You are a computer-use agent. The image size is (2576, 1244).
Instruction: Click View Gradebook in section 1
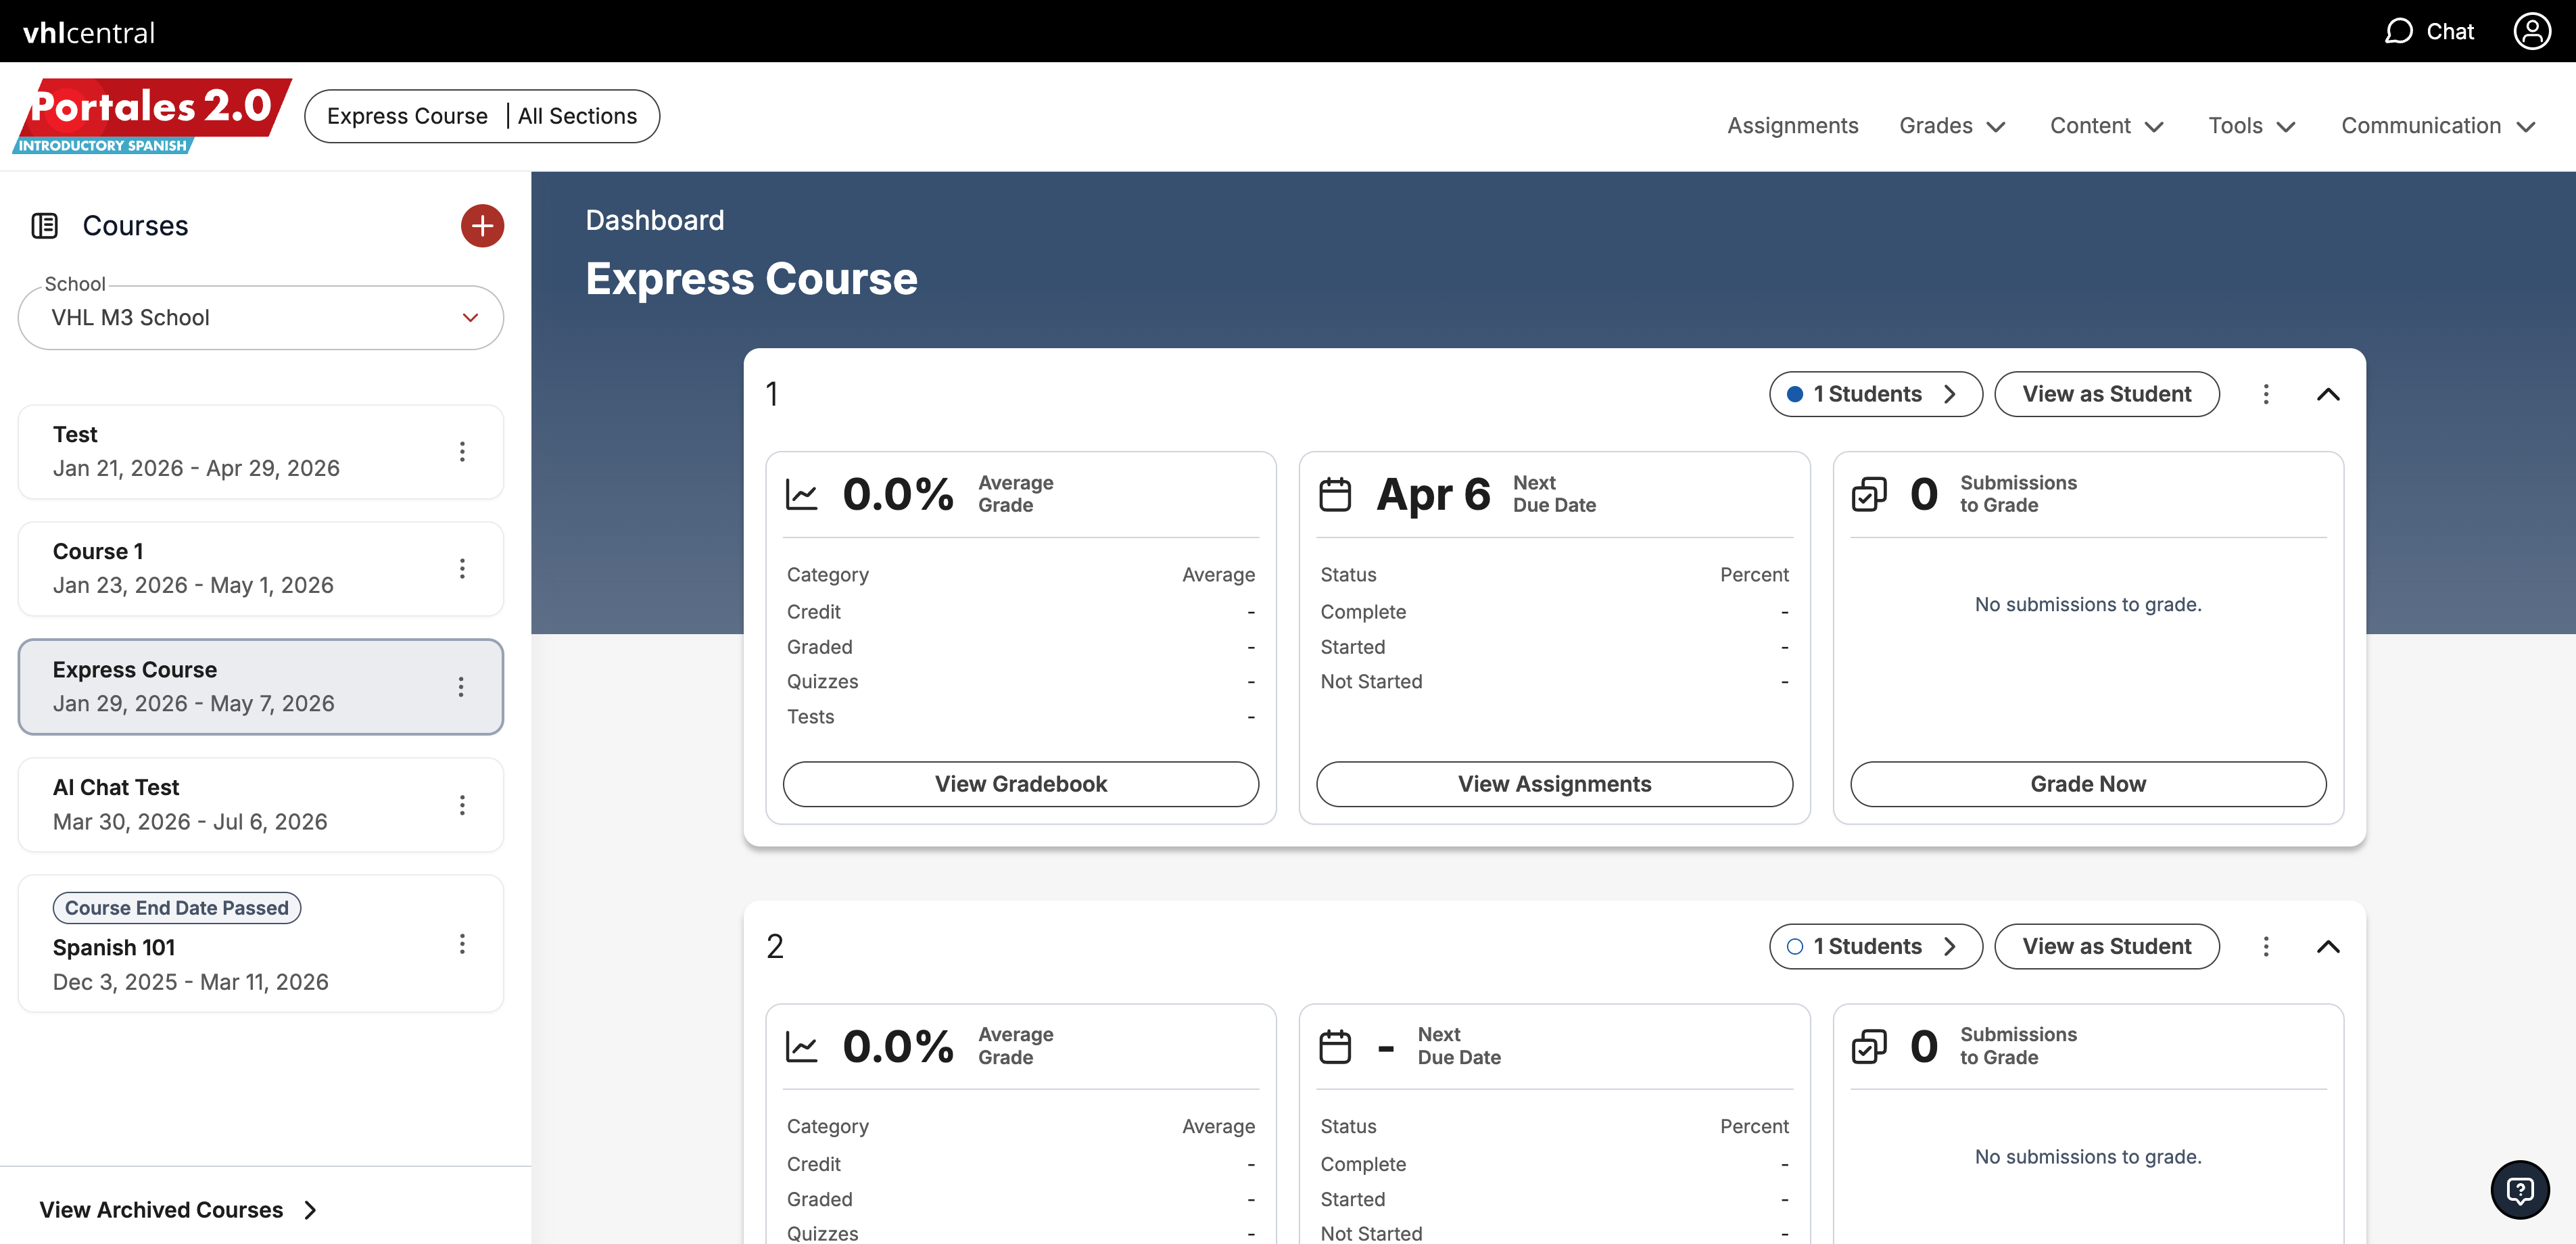[1021, 784]
